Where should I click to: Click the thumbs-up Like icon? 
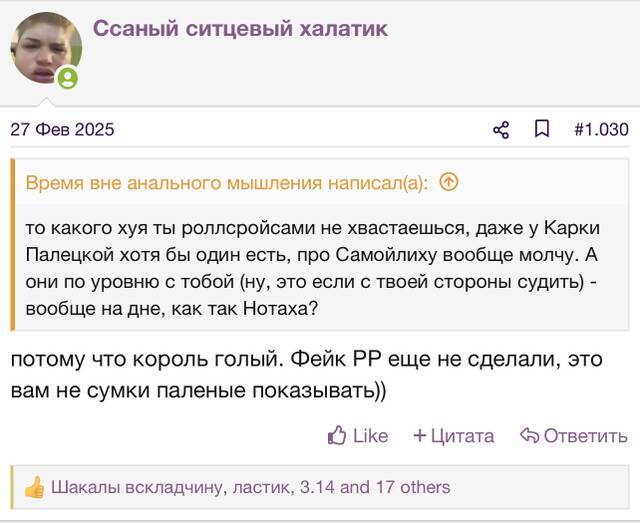337,435
